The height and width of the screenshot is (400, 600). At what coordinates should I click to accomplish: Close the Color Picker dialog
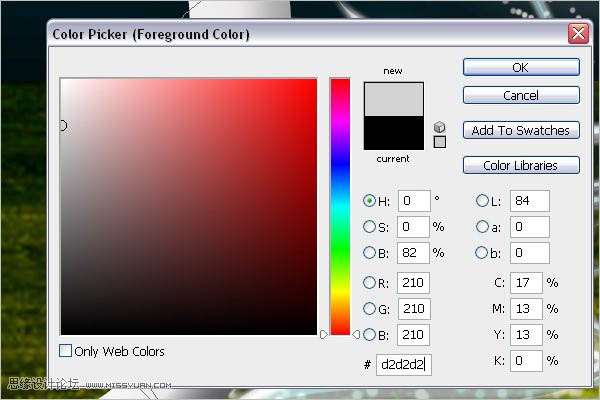(578, 34)
